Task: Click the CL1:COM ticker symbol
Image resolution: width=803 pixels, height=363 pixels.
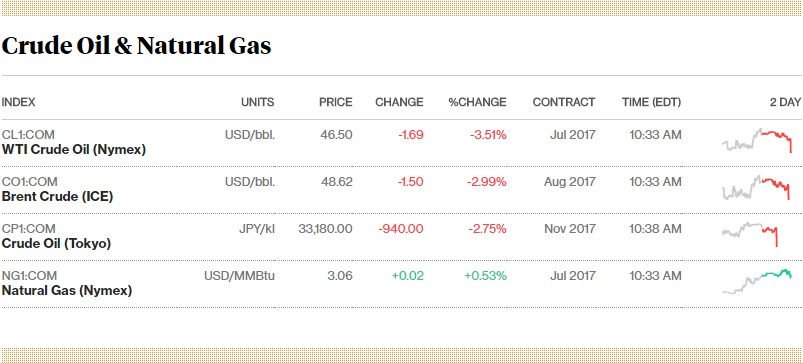Action: (x=28, y=135)
